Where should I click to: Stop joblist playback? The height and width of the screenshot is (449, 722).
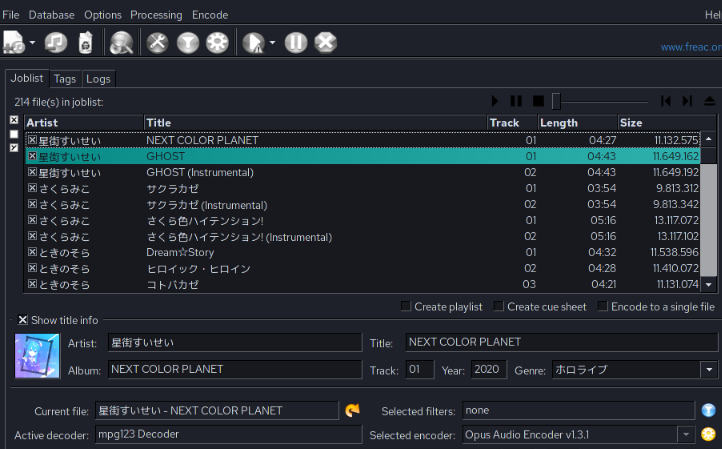point(538,101)
